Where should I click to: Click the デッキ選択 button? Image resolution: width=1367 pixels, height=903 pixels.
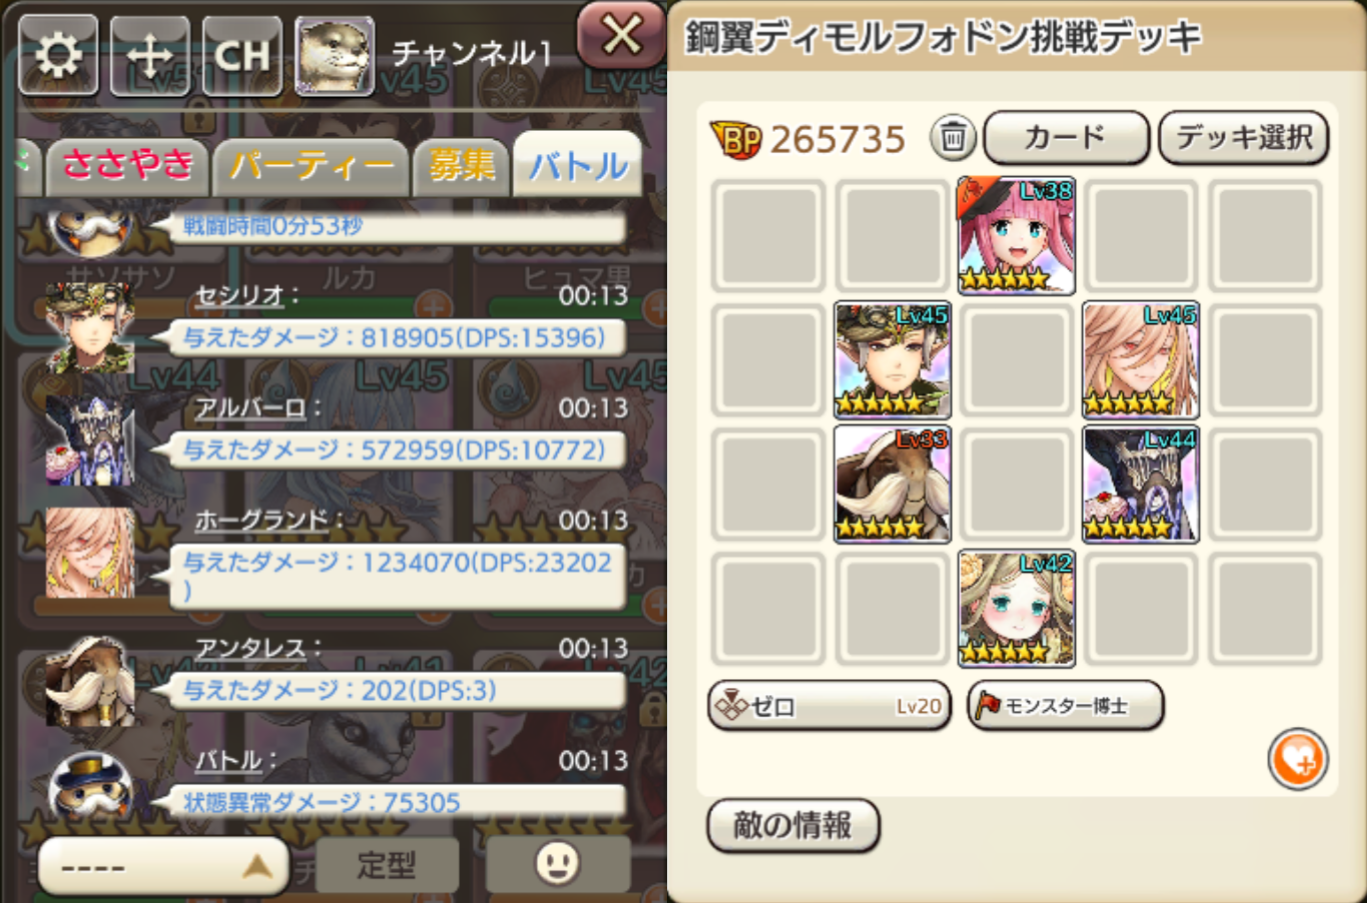[1243, 137]
